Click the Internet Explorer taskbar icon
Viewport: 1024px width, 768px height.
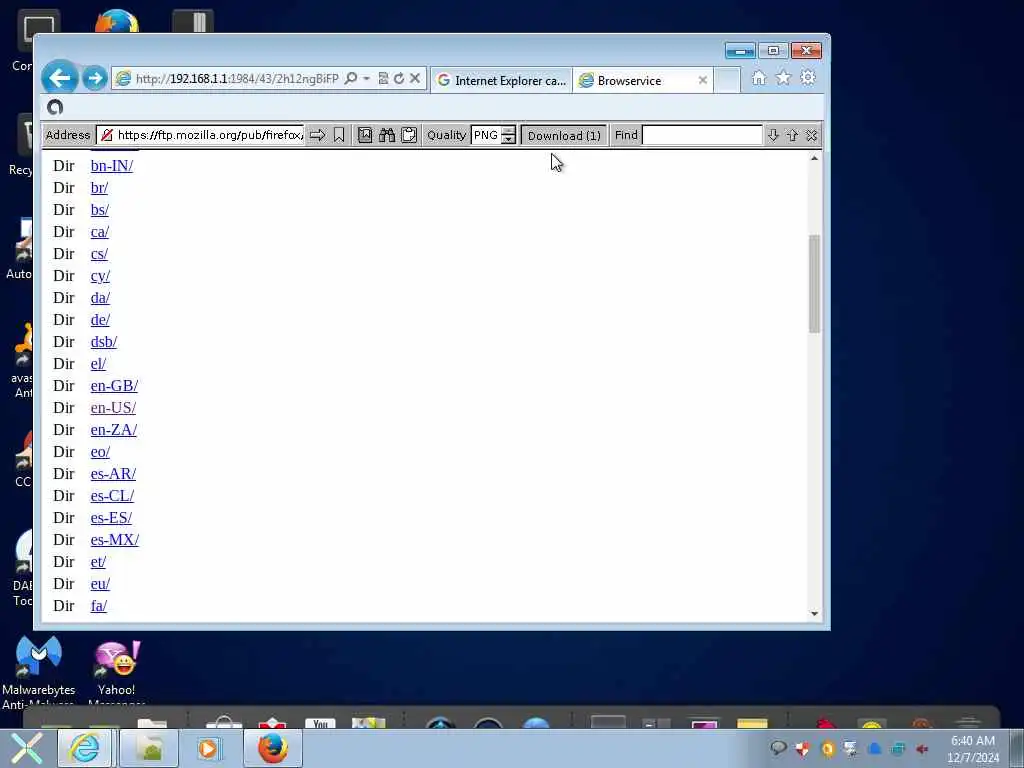pyautogui.click(x=85, y=748)
